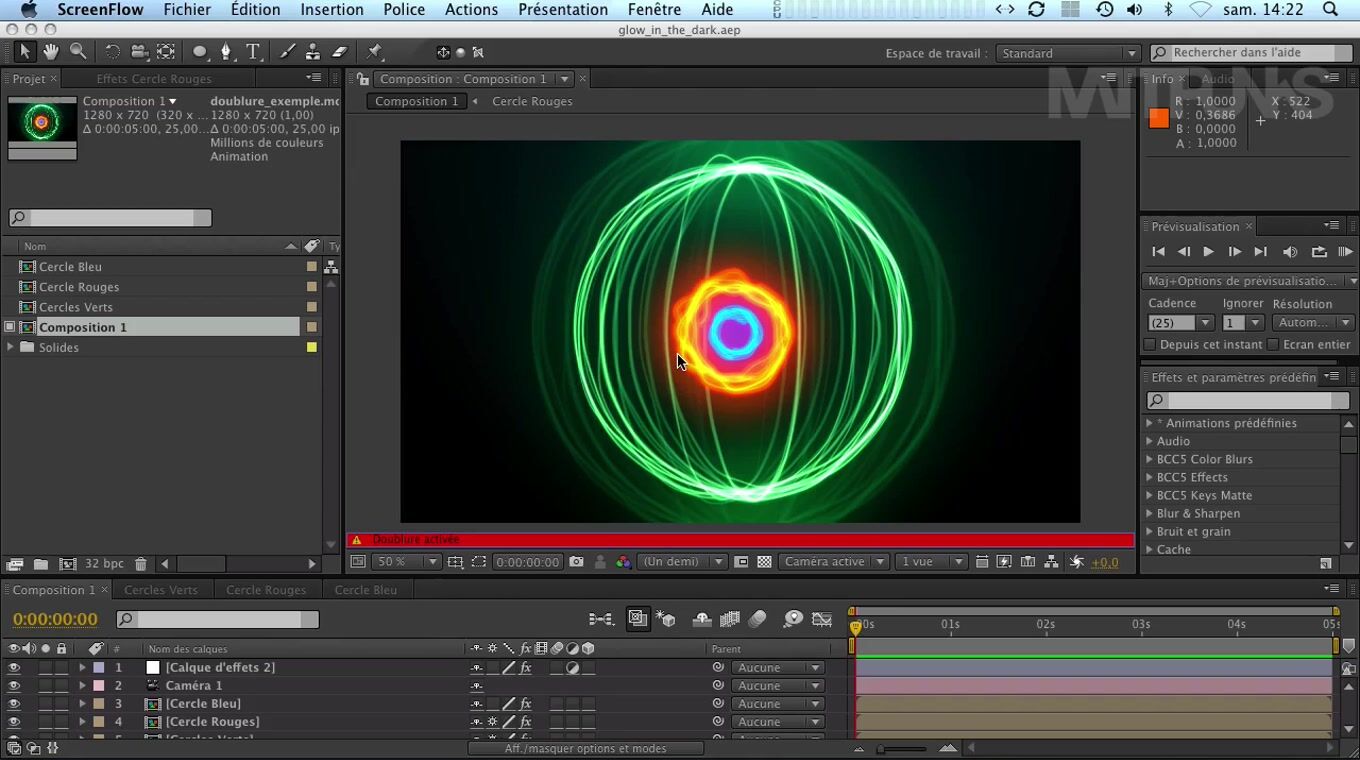Viewport: 1360px width, 760px height.
Task: Click the timeline layer search field
Action: (218, 620)
